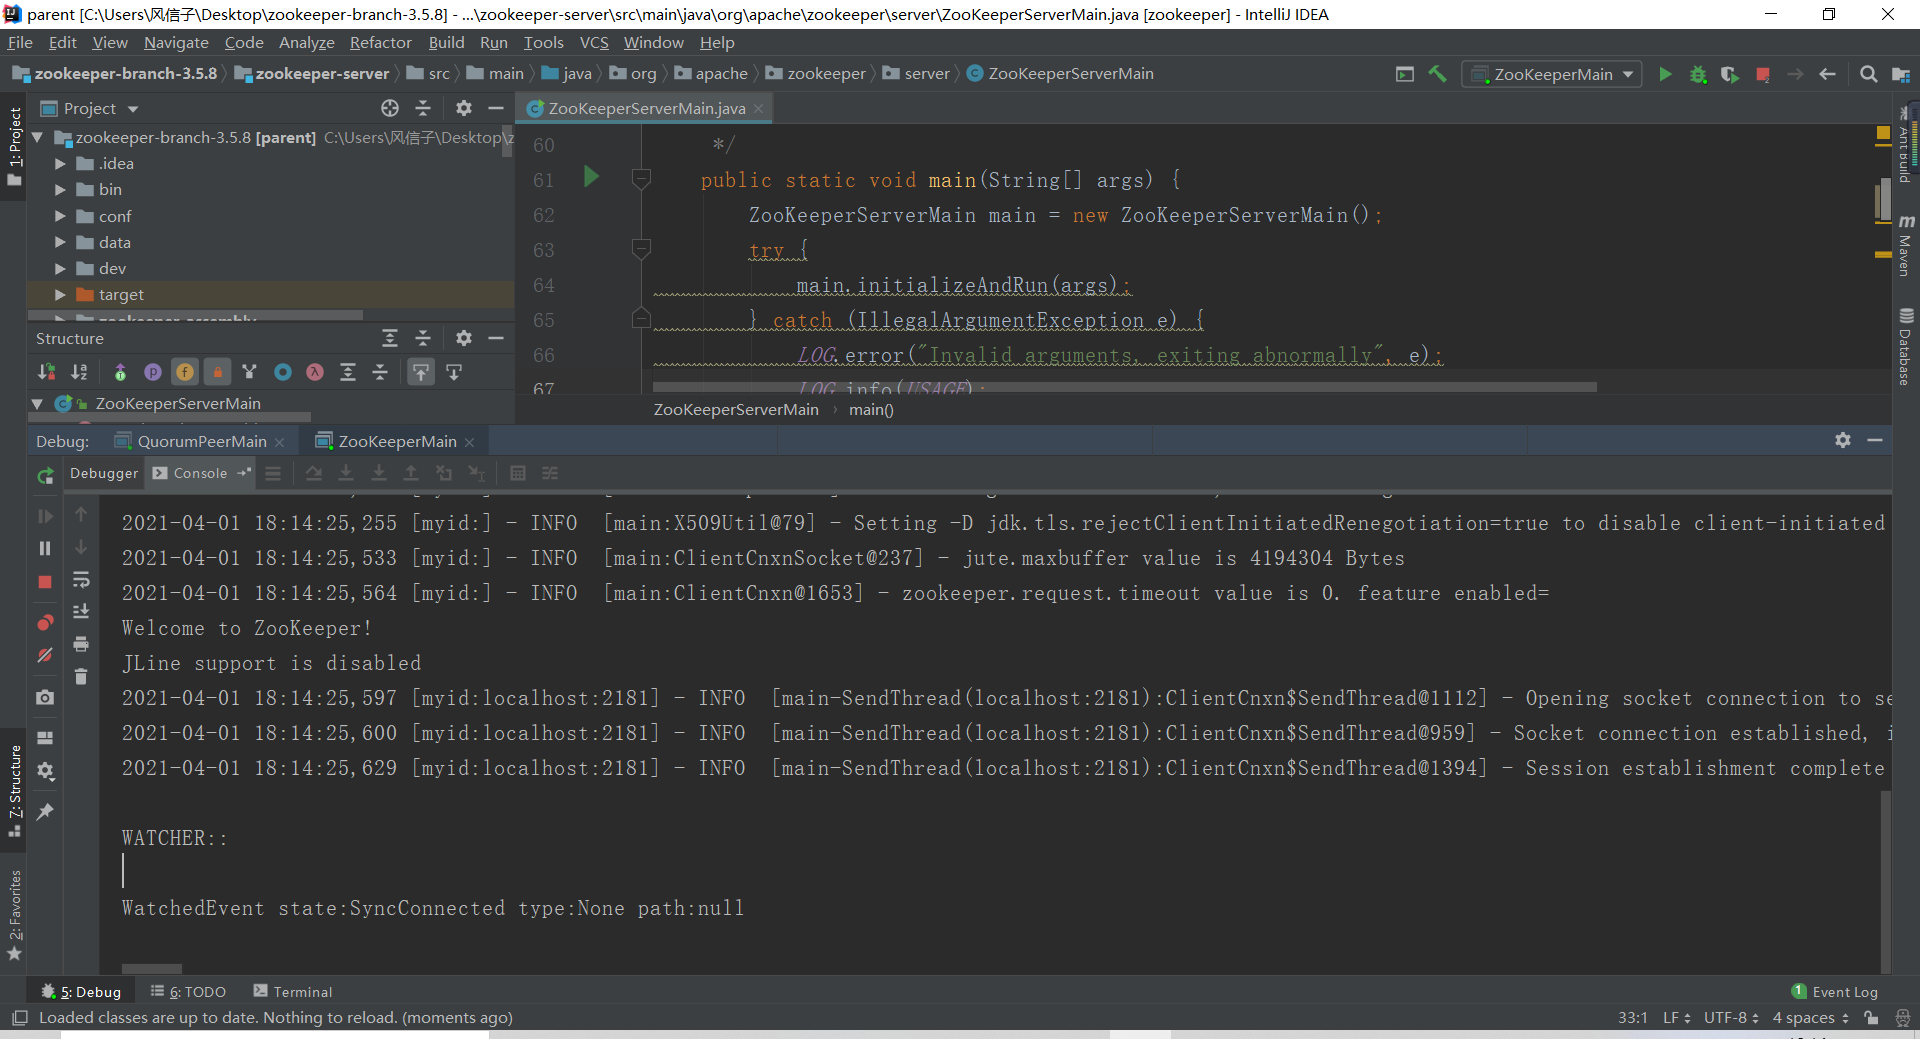Click the editor horizontal scrollbar
Screen dimensions: 1920x1039
(x=1124, y=386)
